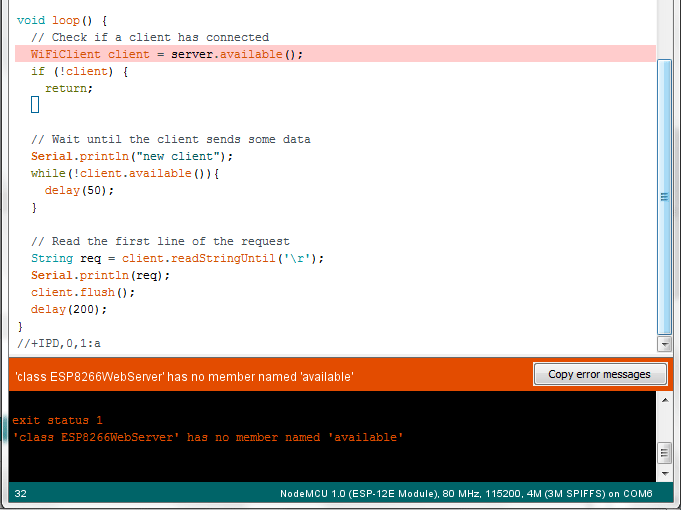The width and height of the screenshot is (681, 510).
Task: Click the orange error status bar message
Action: [x=184, y=376]
